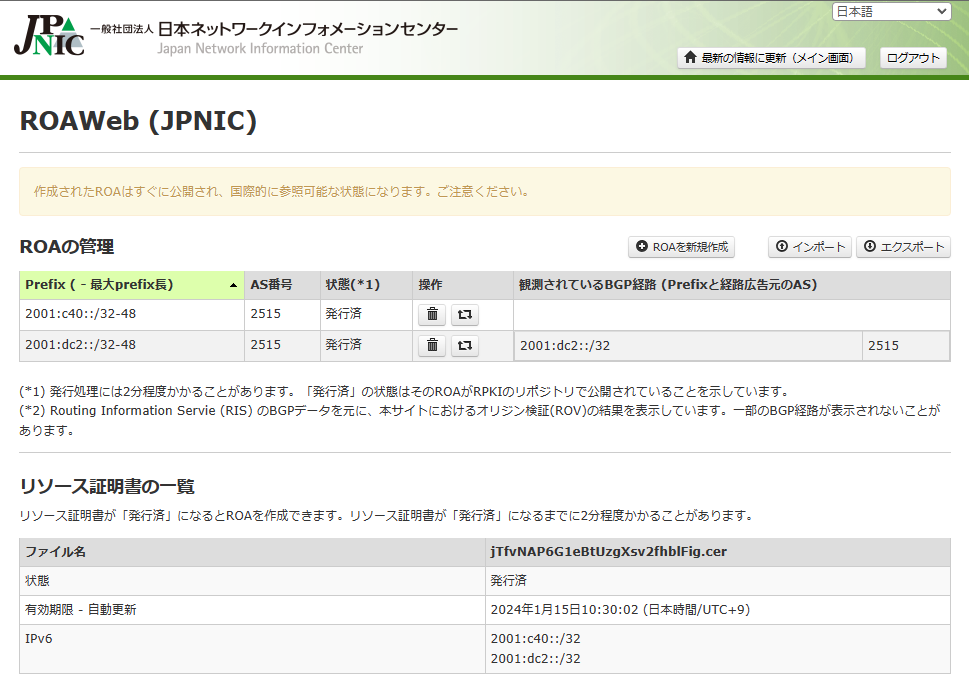The height and width of the screenshot is (688, 969).
Task: Click the ROAの管理 section heading
Action: pyautogui.click(x=67, y=247)
